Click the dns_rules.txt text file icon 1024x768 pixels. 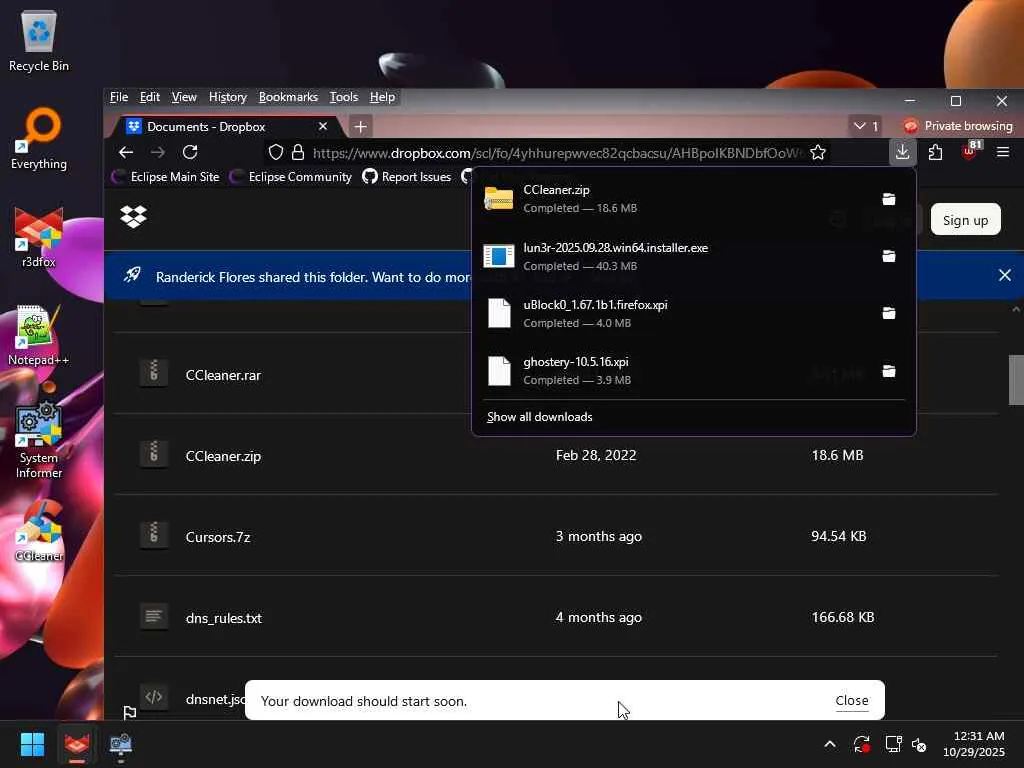pos(153,616)
